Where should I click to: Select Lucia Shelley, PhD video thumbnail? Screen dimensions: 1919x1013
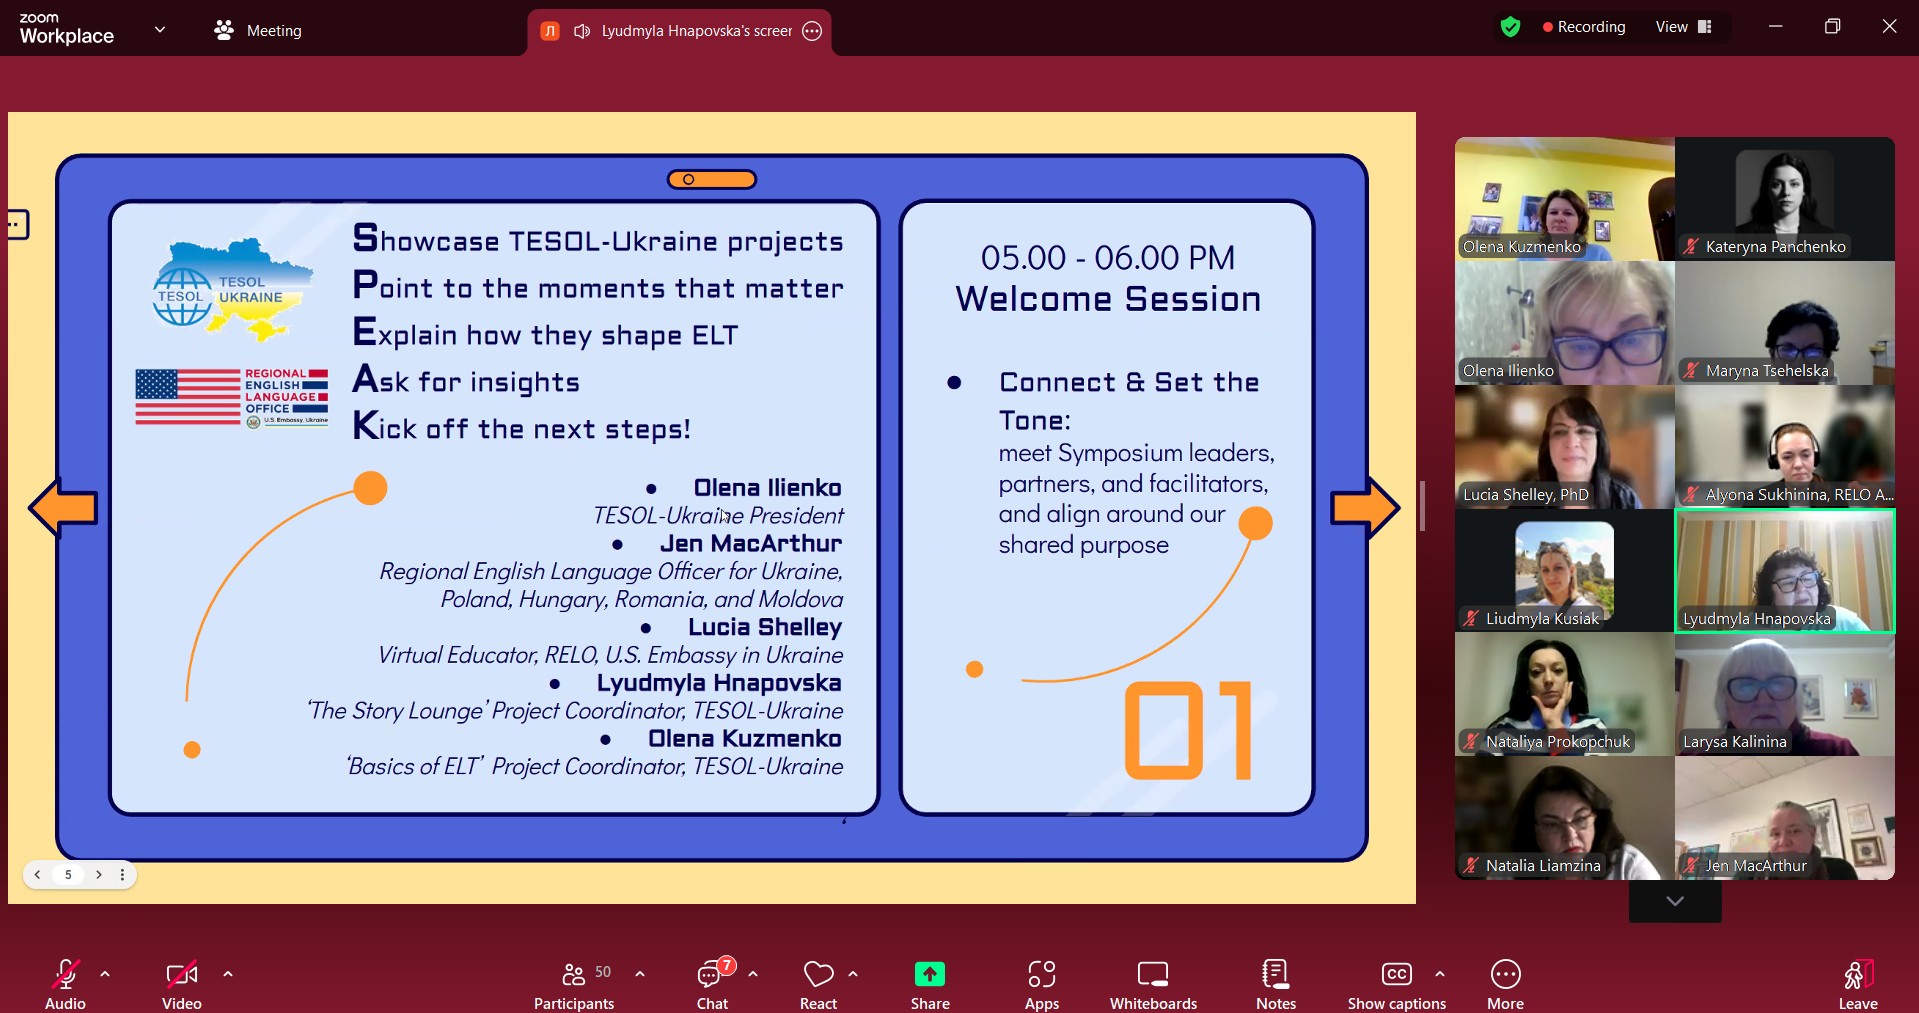[x=1564, y=447]
